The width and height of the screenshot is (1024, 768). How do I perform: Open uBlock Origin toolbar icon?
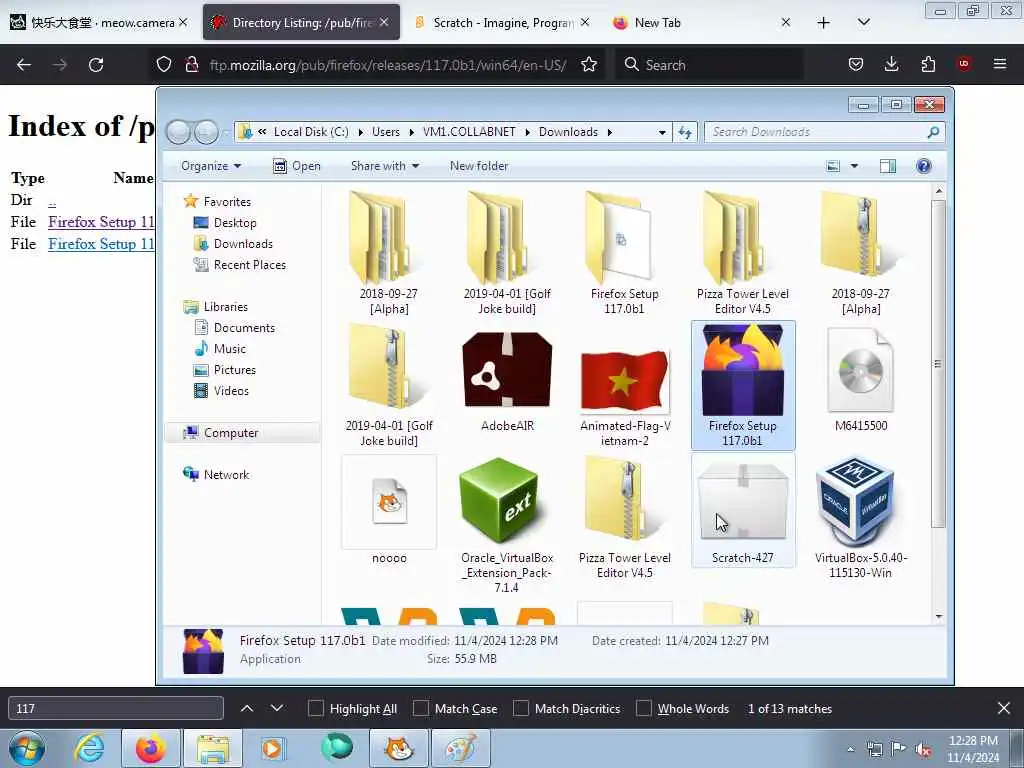tap(964, 64)
